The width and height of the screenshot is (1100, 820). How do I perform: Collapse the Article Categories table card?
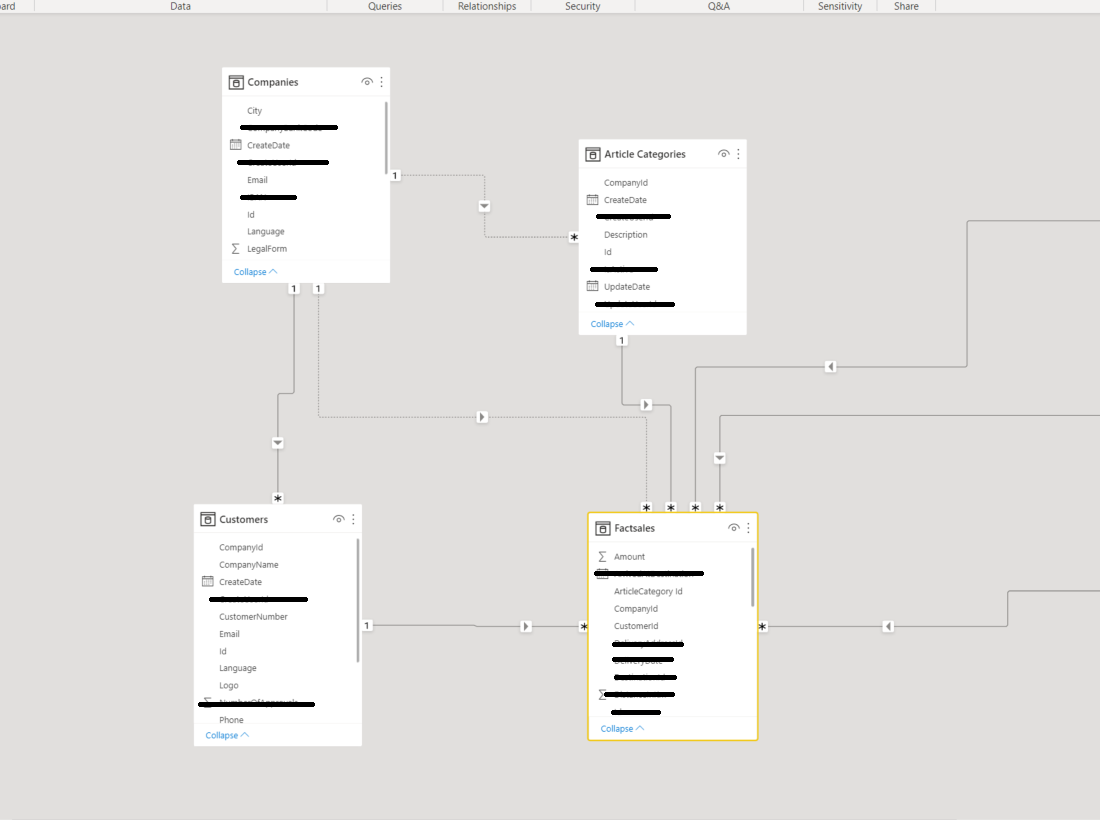[x=612, y=323]
